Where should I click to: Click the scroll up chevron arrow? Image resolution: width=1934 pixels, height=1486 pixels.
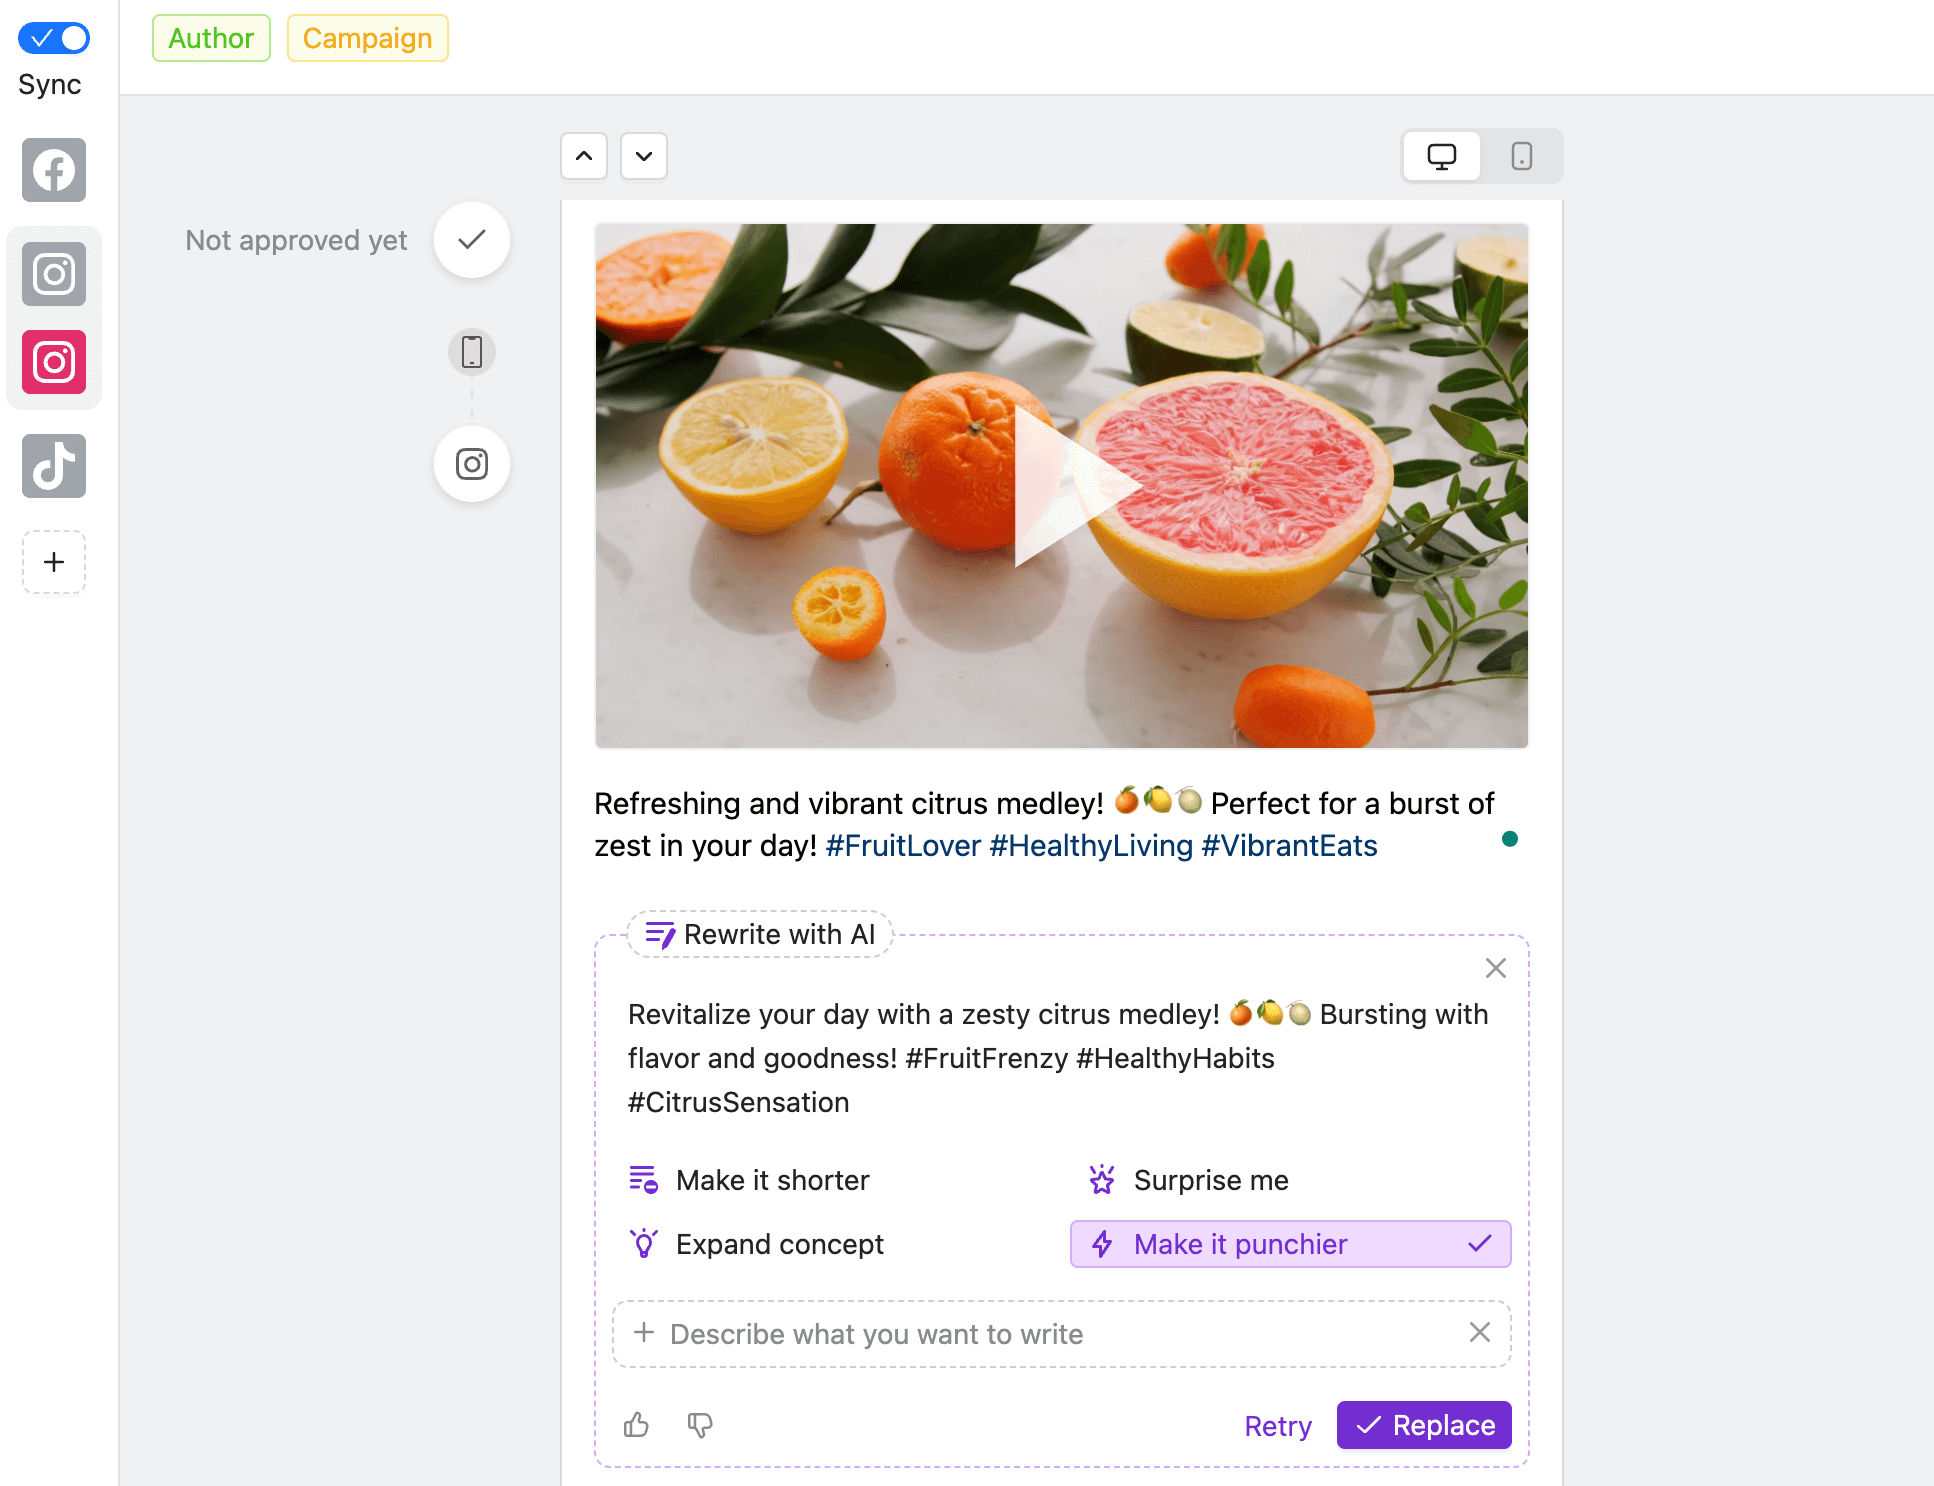587,155
